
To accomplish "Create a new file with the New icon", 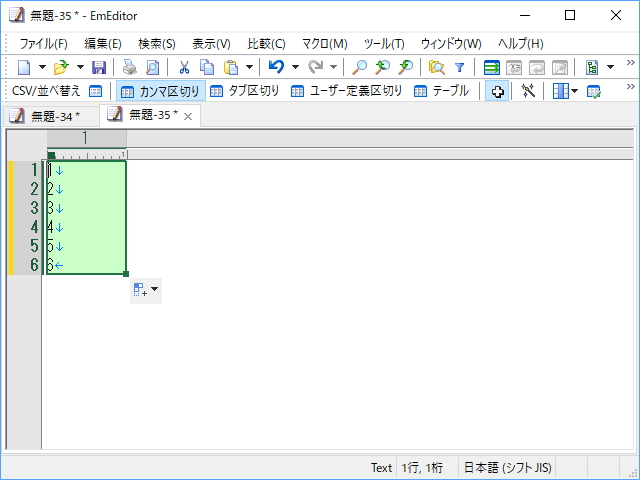I will (24, 67).
